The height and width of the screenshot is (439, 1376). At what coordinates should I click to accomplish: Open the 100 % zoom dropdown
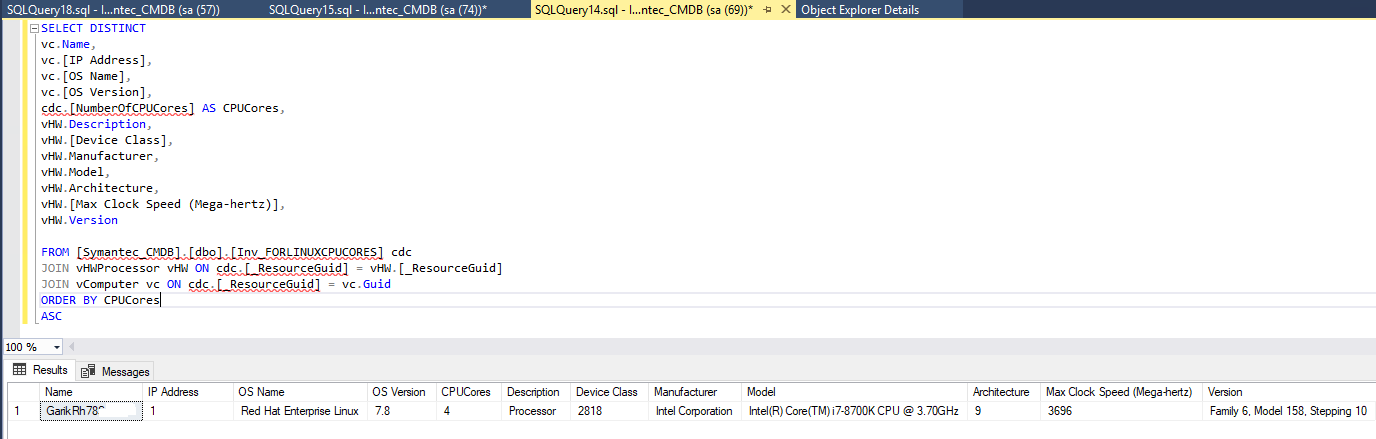56,347
